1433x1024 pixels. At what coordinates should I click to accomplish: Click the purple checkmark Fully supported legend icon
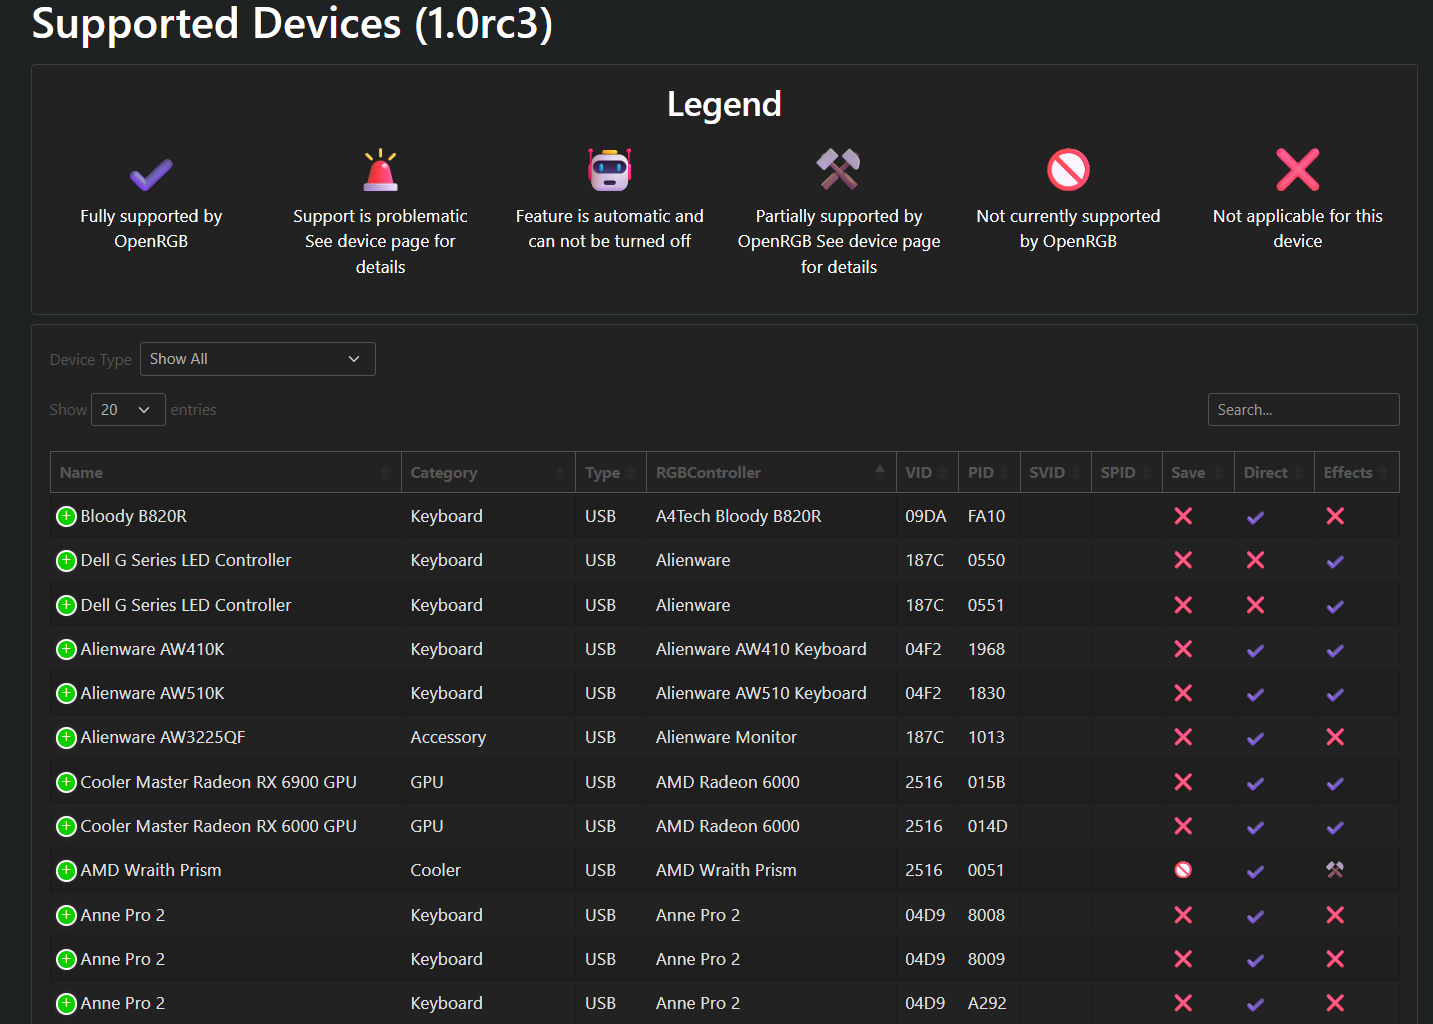(x=151, y=174)
